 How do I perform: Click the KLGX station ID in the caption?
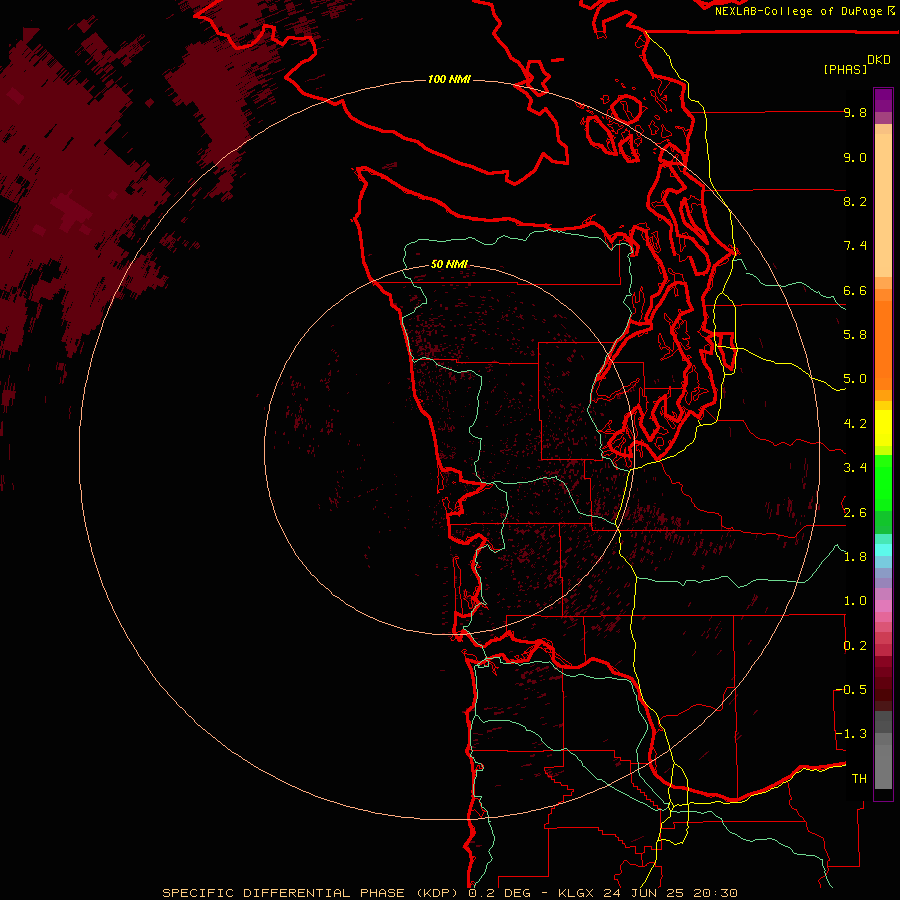[576, 893]
